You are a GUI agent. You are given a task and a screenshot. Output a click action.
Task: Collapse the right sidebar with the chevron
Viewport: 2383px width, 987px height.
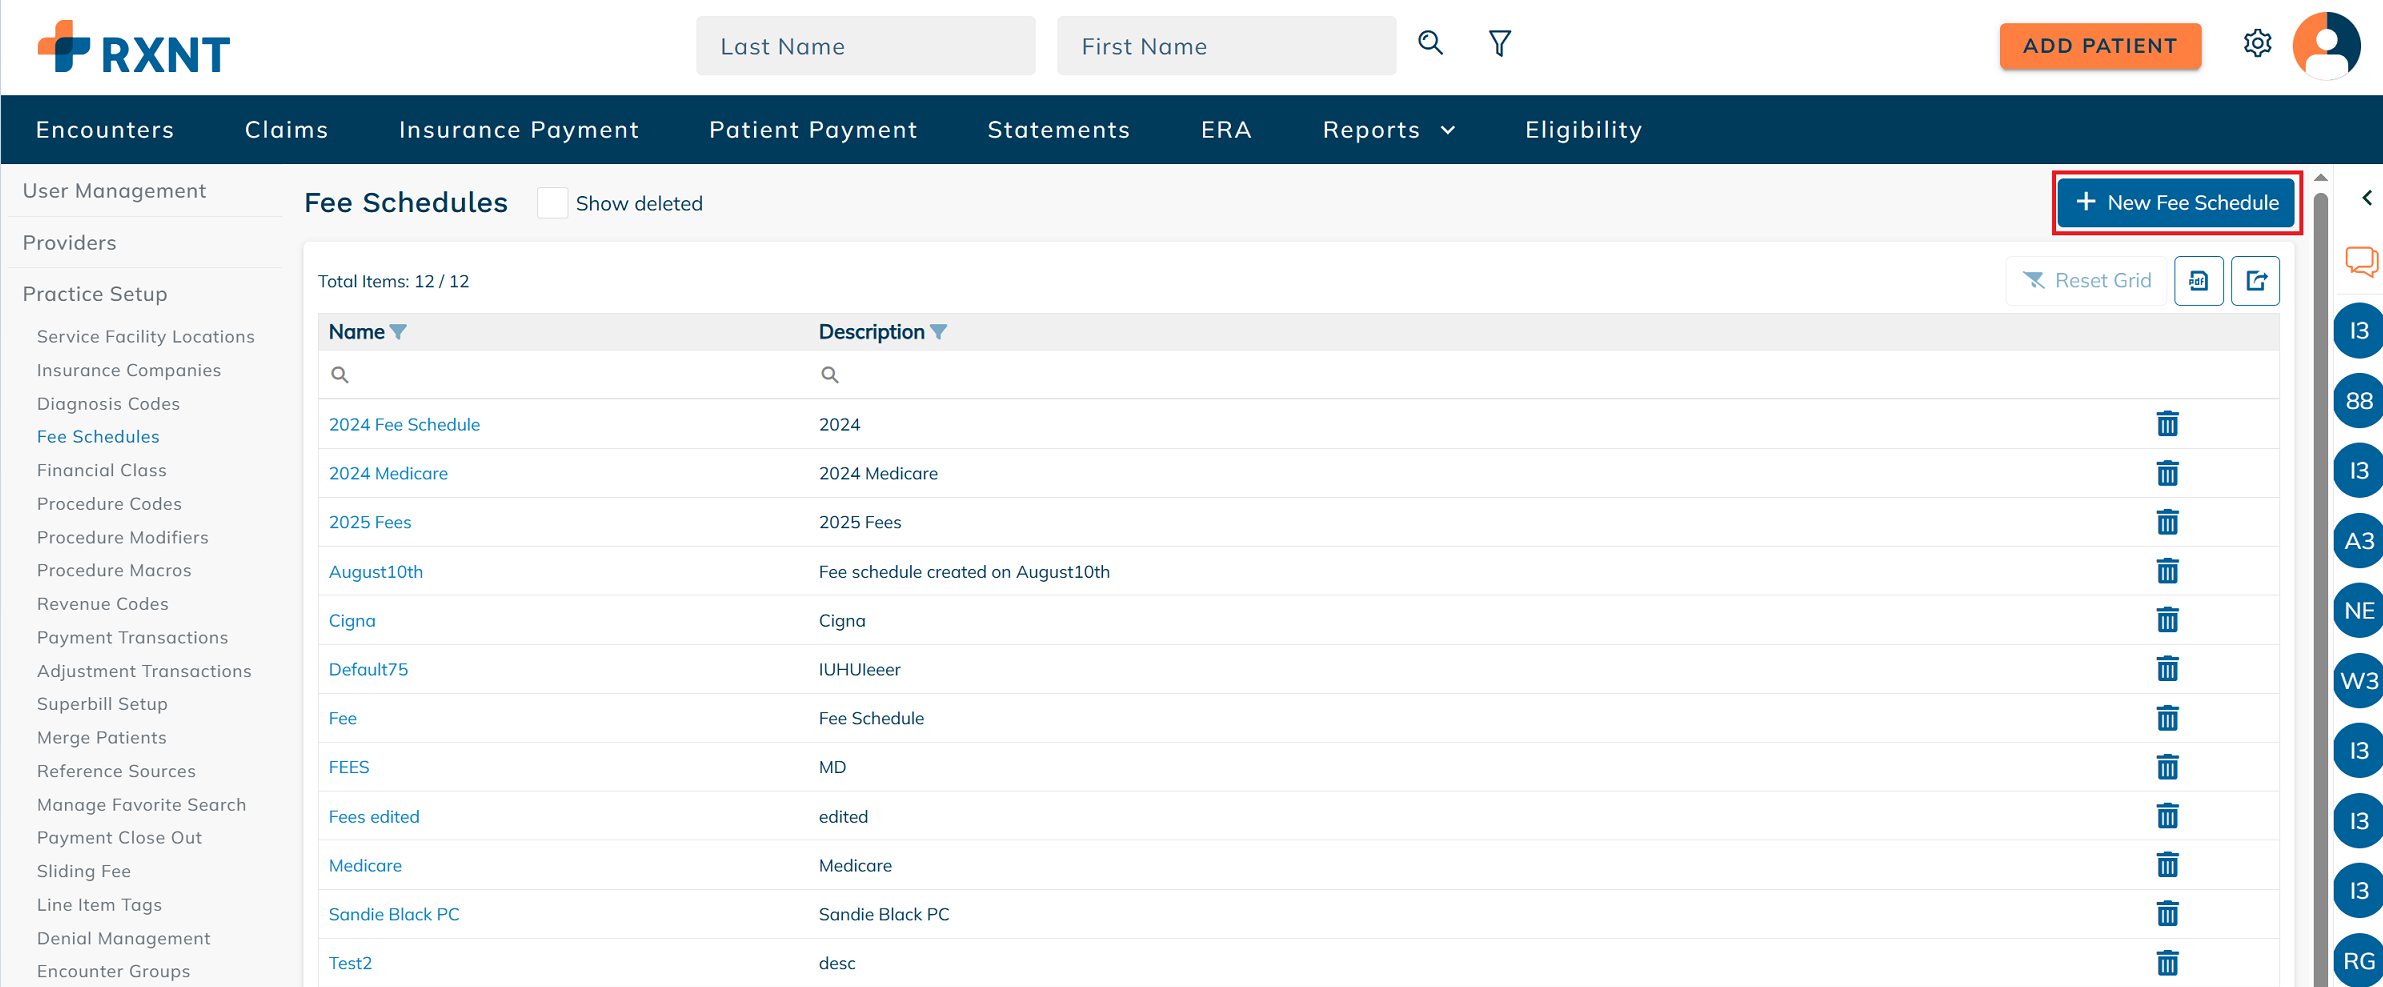pos(2366,198)
